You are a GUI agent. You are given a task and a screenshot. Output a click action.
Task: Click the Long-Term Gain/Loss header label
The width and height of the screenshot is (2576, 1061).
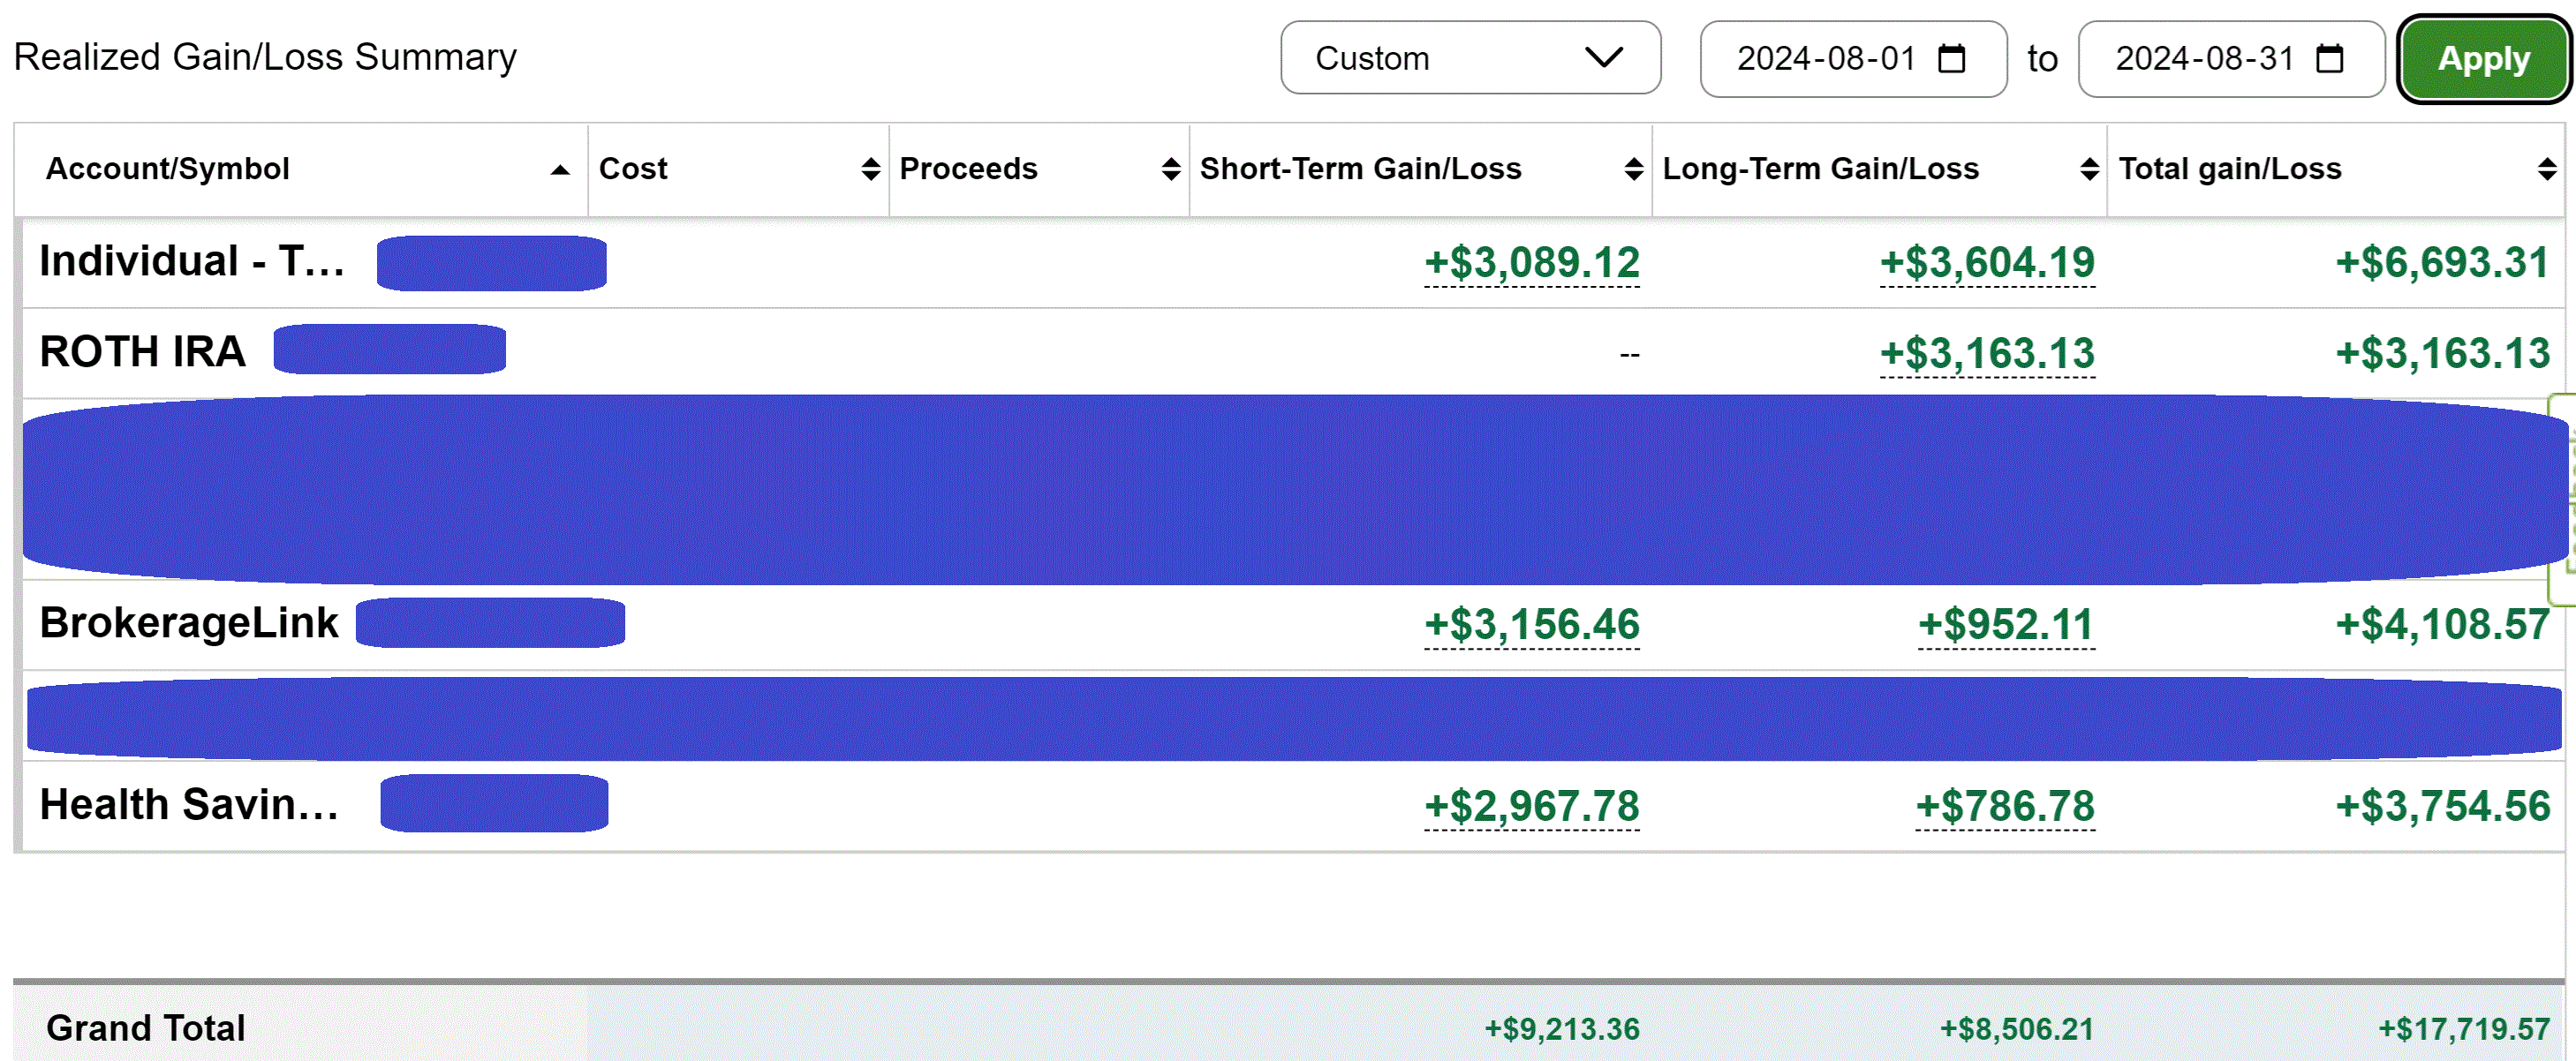click(1820, 169)
